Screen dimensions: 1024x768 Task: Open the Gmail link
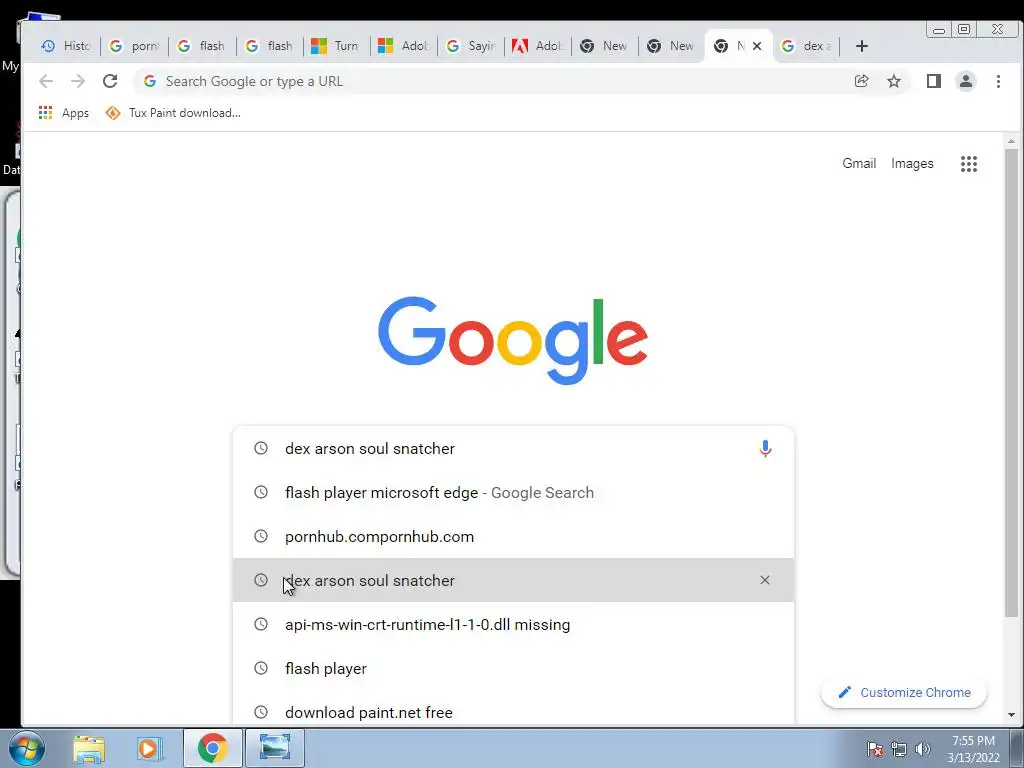pyautogui.click(x=859, y=163)
